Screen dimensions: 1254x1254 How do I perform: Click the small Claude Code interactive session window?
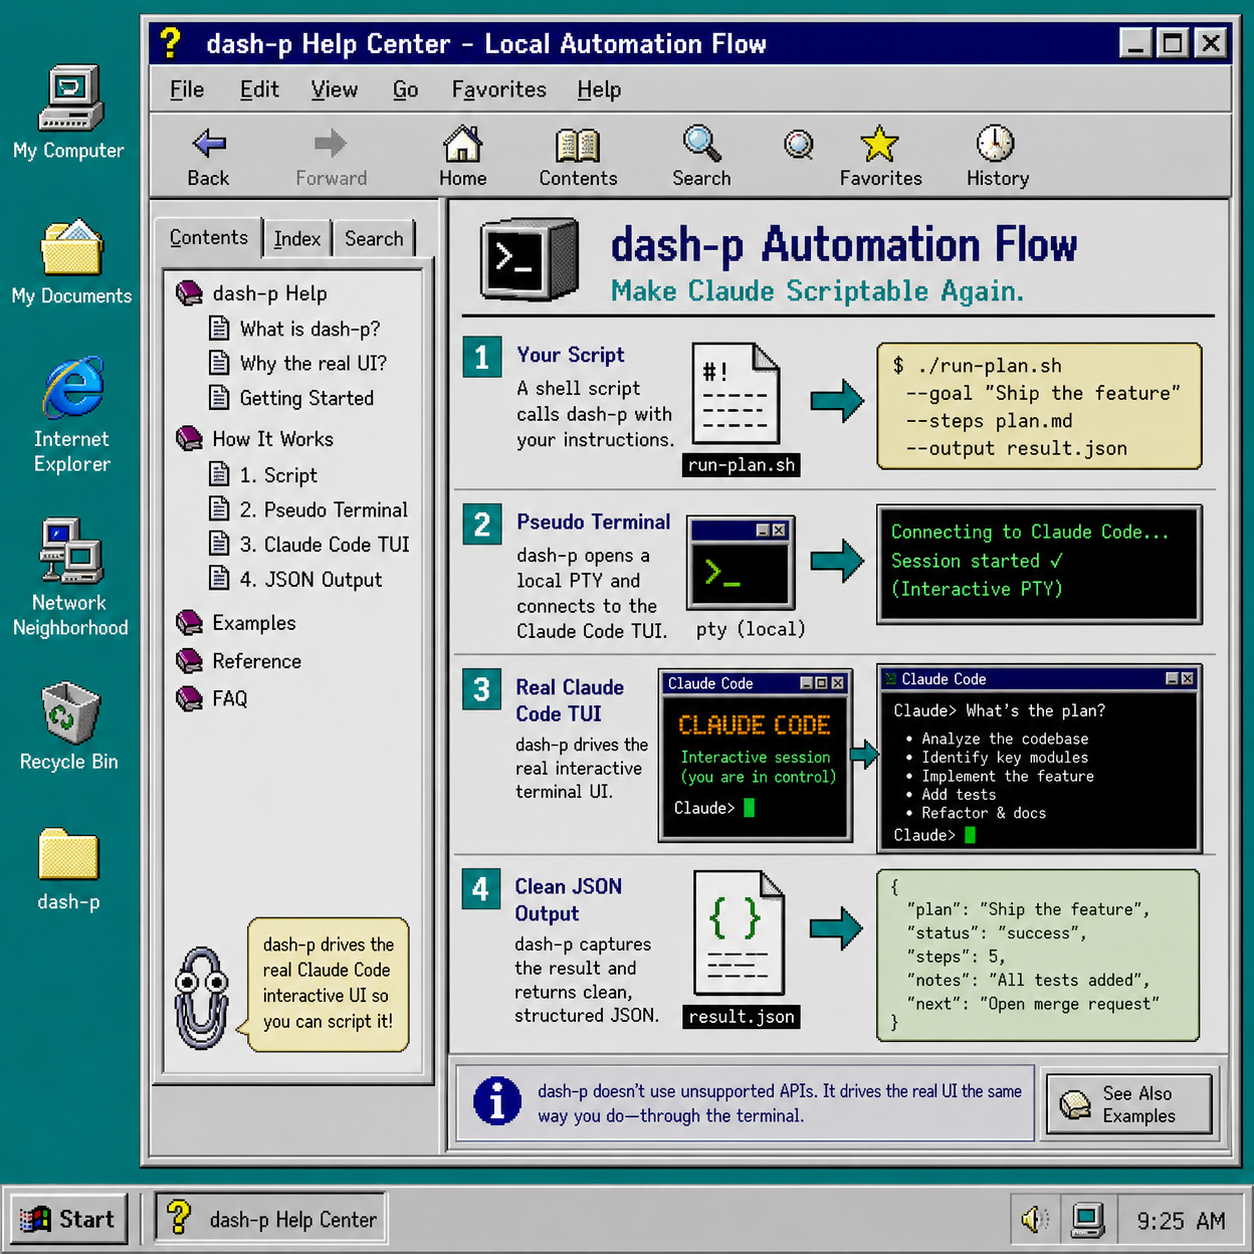pos(755,756)
